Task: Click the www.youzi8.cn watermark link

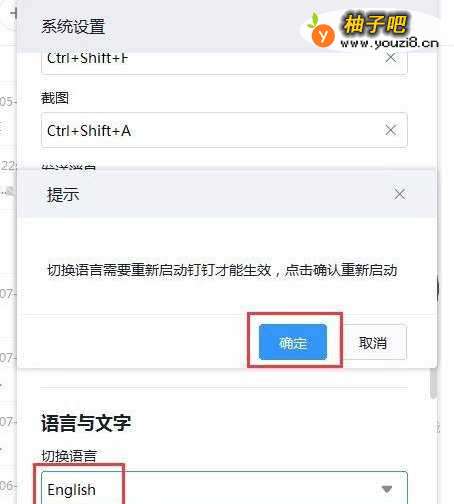Action: point(389,43)
